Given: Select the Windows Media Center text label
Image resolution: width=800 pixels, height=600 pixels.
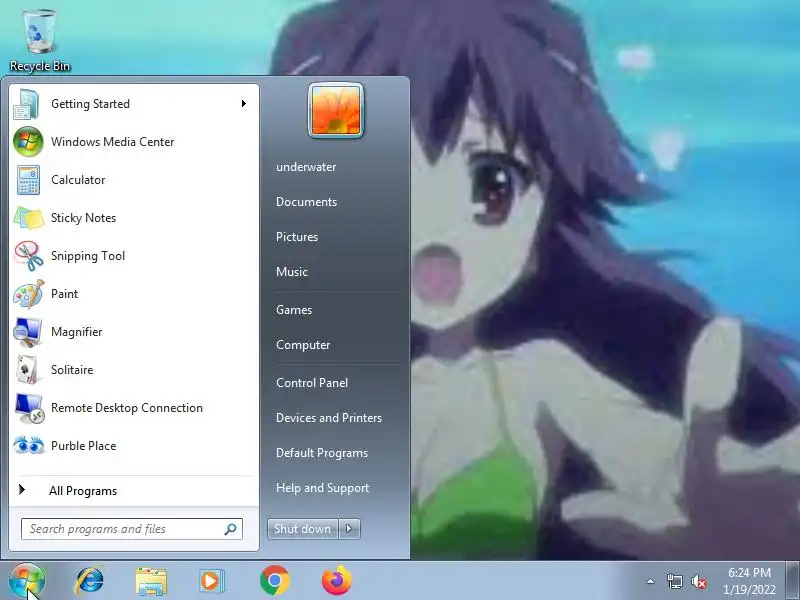Looking at the screenshot, I should click(113, 142).
